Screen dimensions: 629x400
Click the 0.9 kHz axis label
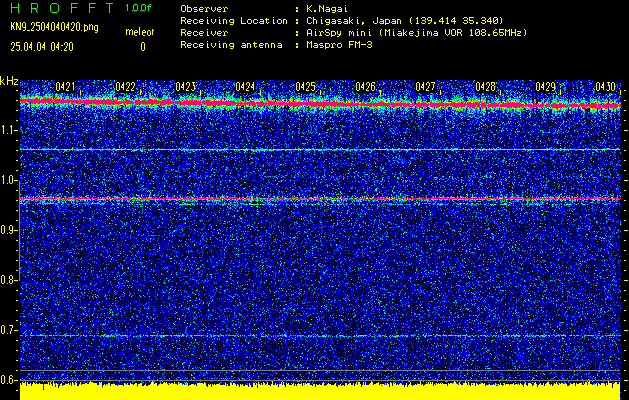tap(8, 230)
